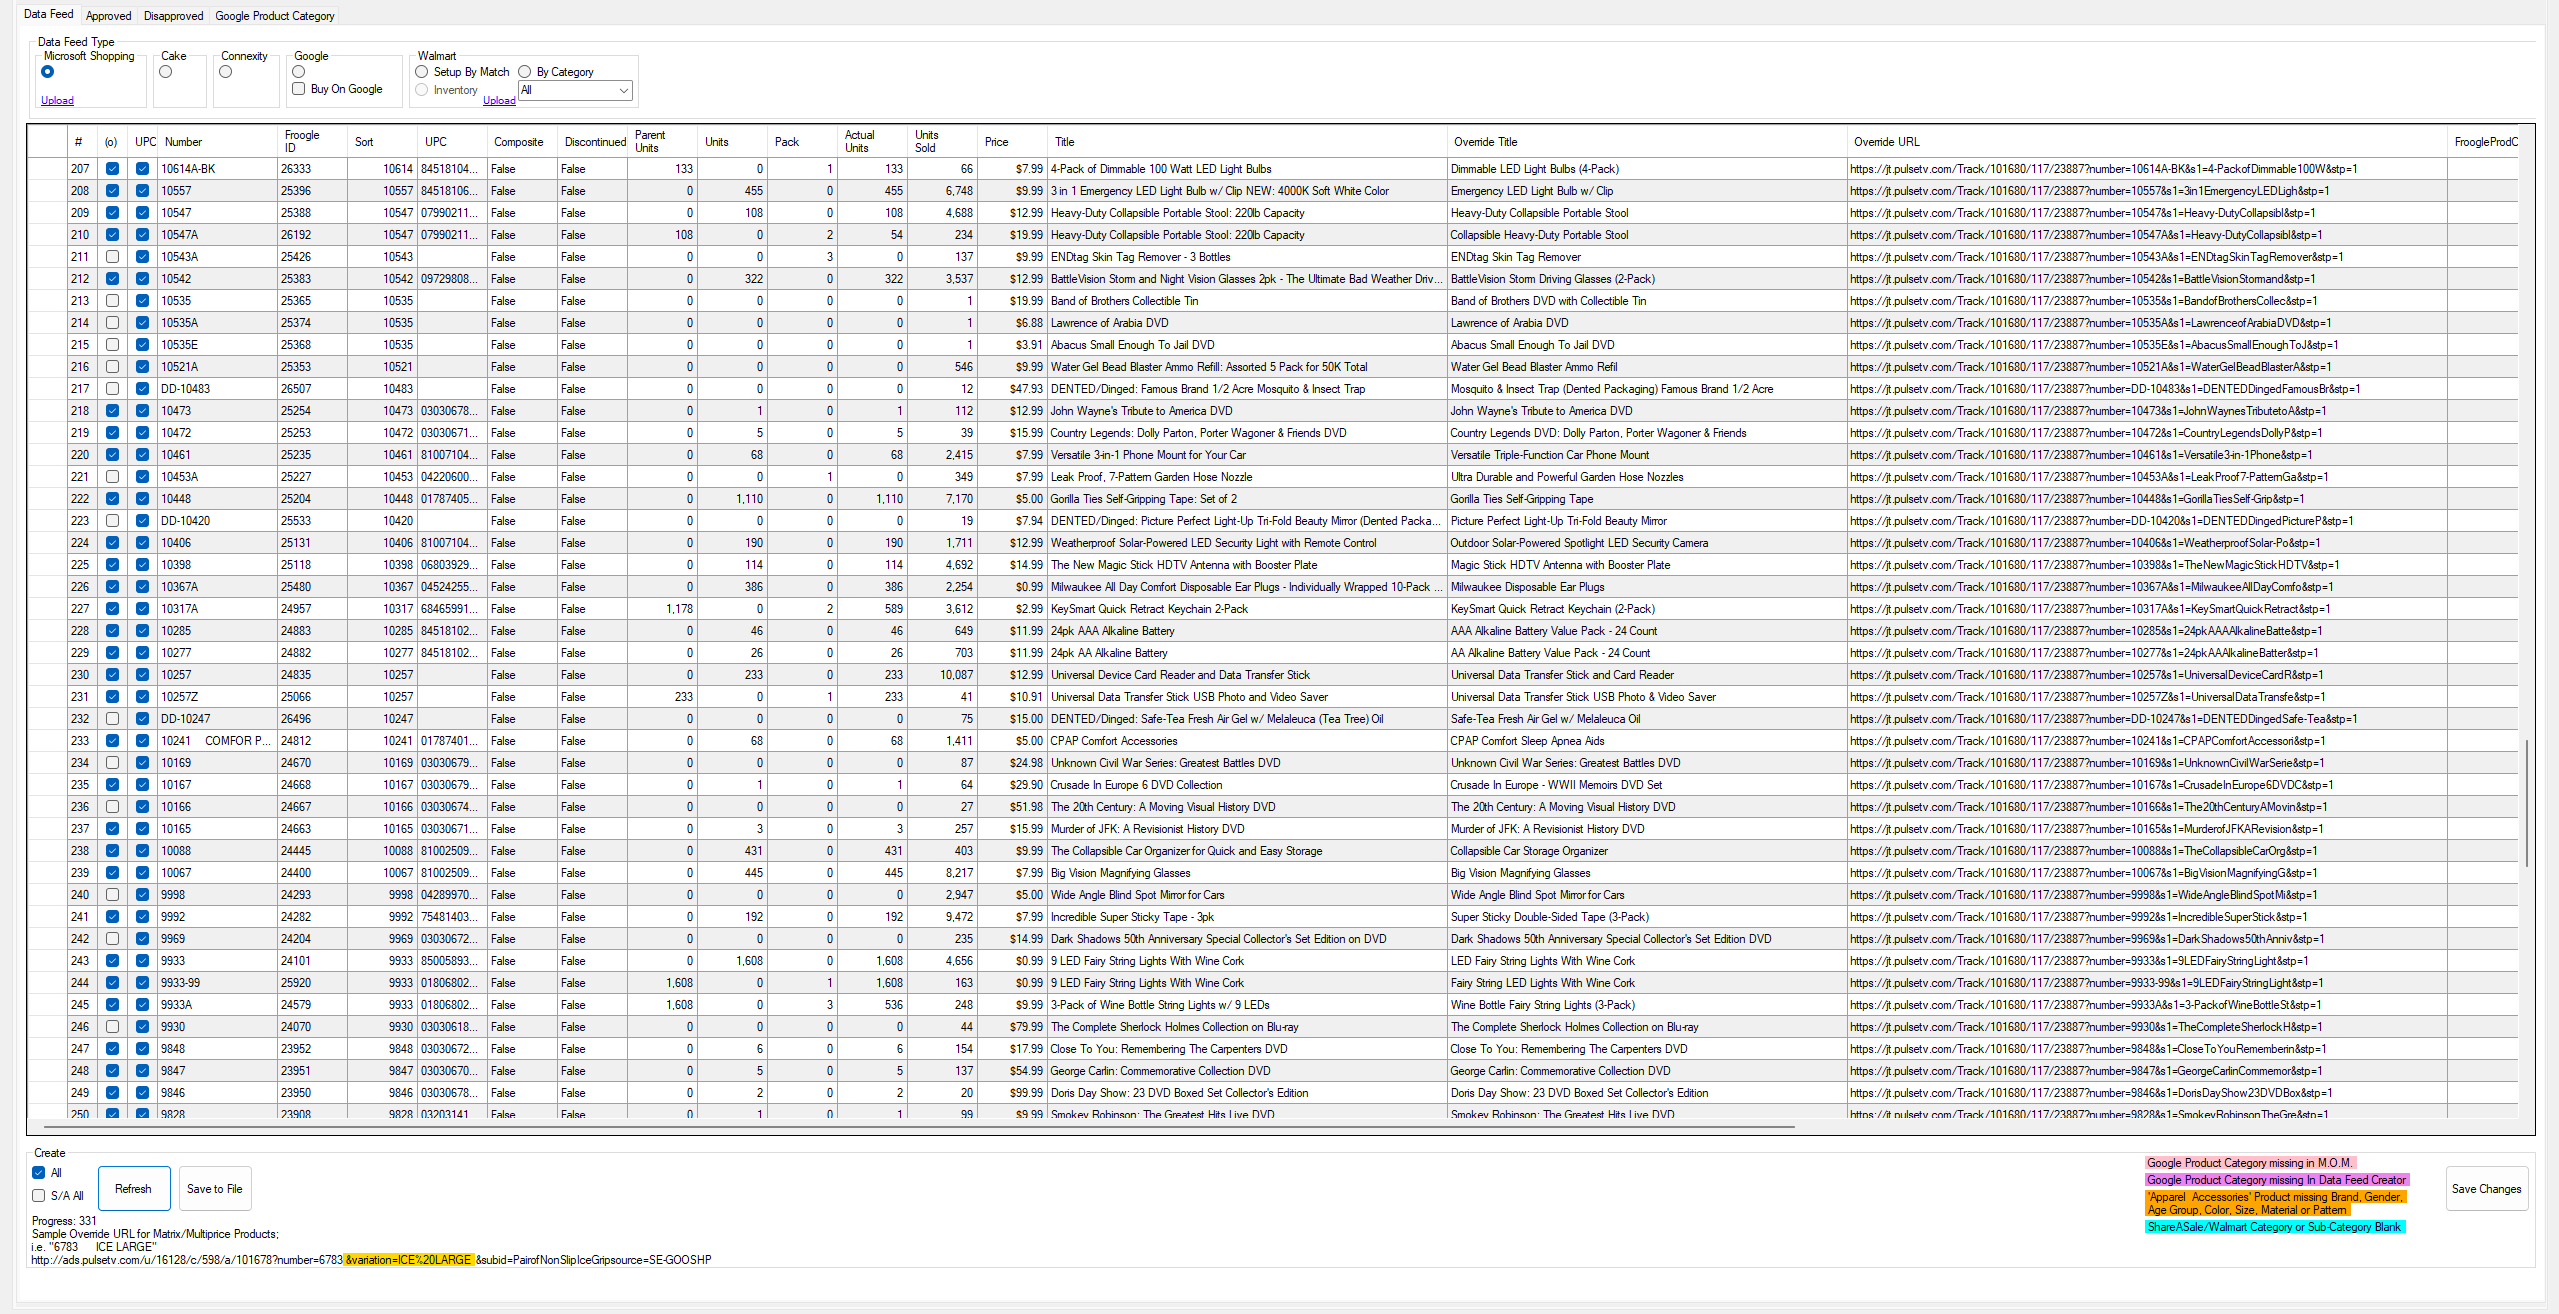This screenshot has height=1314, width=2559.
Task: Toggle the (o) checkbox in row 207
Action: [x=112, y=169]
